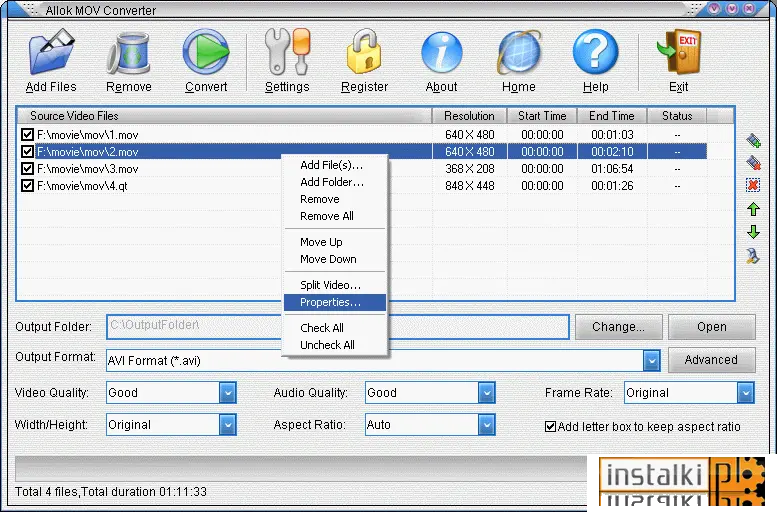Image resolution: width=777 pixels, height=512 pixels.
Task: Expand the Output Format dropdown arrow
Action: 652,361
